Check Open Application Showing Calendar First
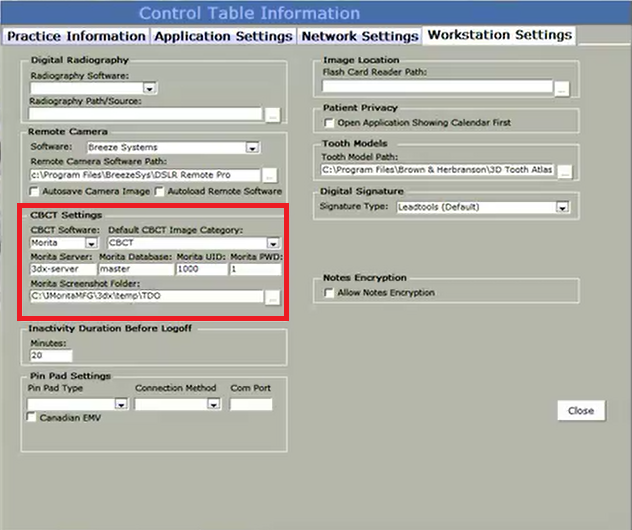632x530 pixels. (x=329, y=123)
